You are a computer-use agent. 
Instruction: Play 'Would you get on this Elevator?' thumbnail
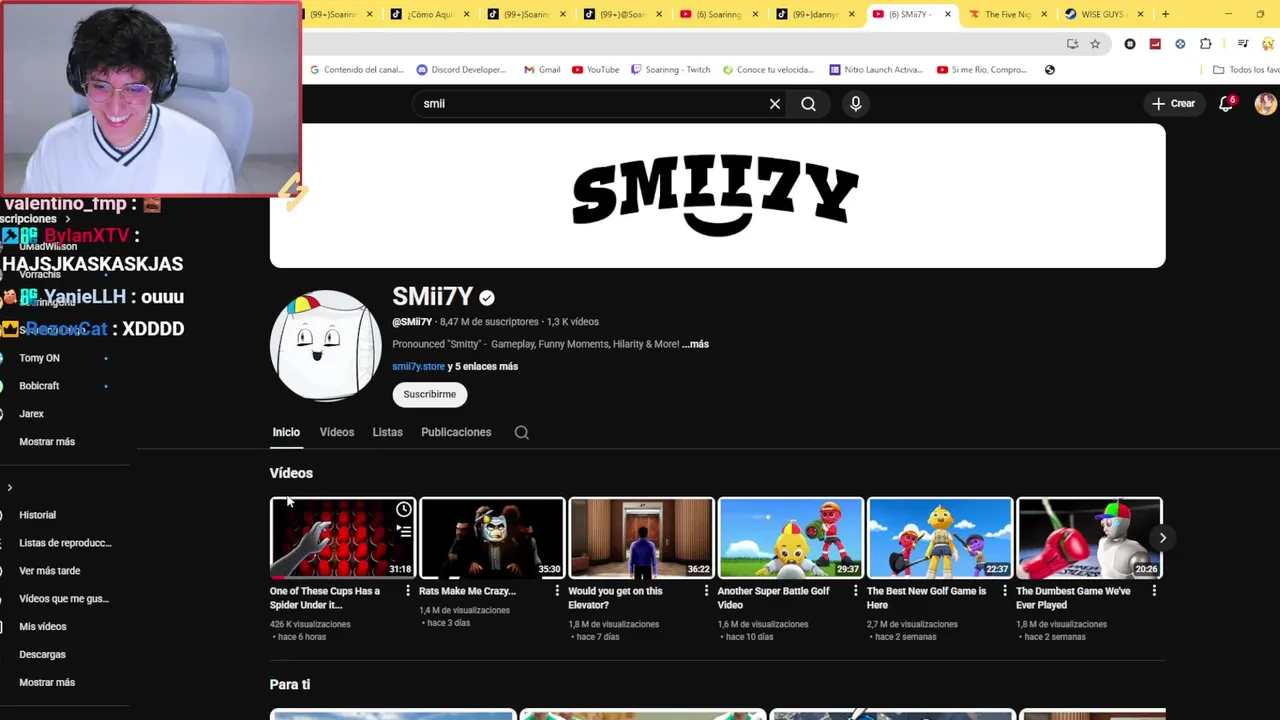pyautogui.click(x=641, y=538)
